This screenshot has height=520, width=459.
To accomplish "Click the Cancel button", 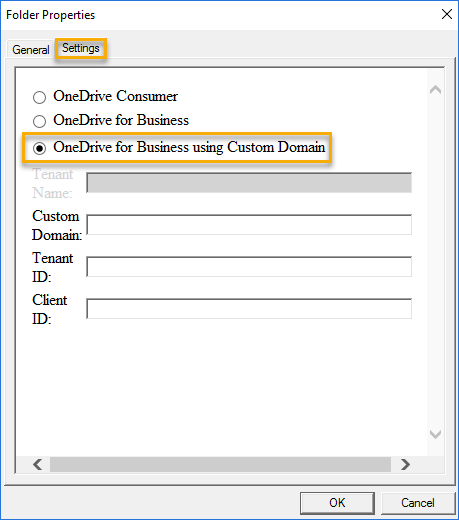I will coord(418,503).
